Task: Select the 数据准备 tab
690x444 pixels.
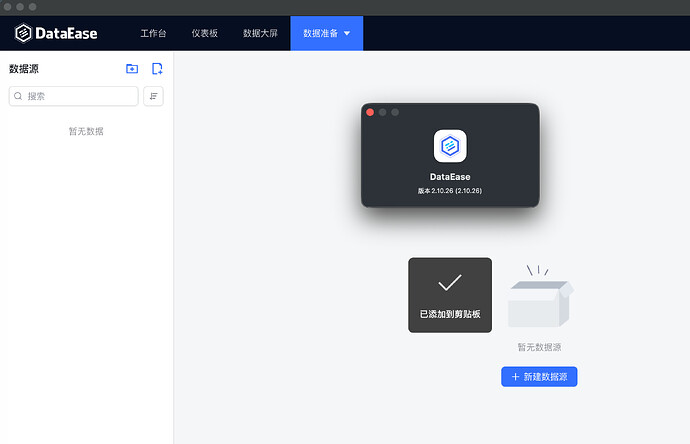Action: 327,33
